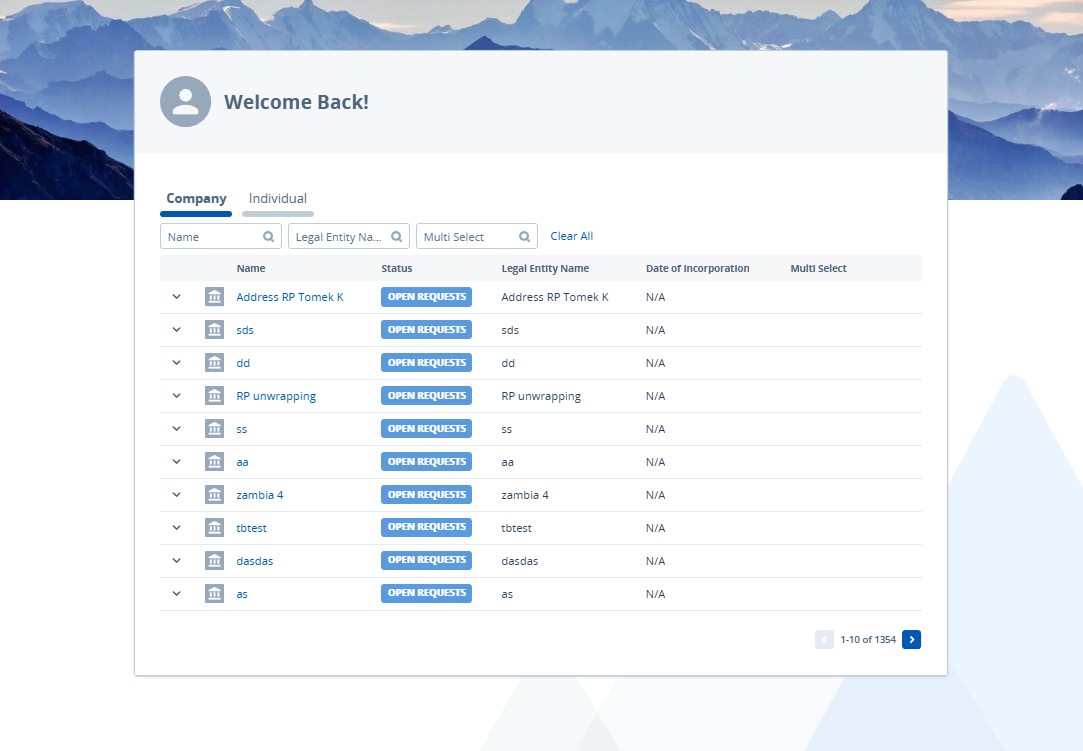Viewport: 1083px width, 751px height.
Task: Click the building icon beside "zambia 4"
Action: (x=214, y=494)
